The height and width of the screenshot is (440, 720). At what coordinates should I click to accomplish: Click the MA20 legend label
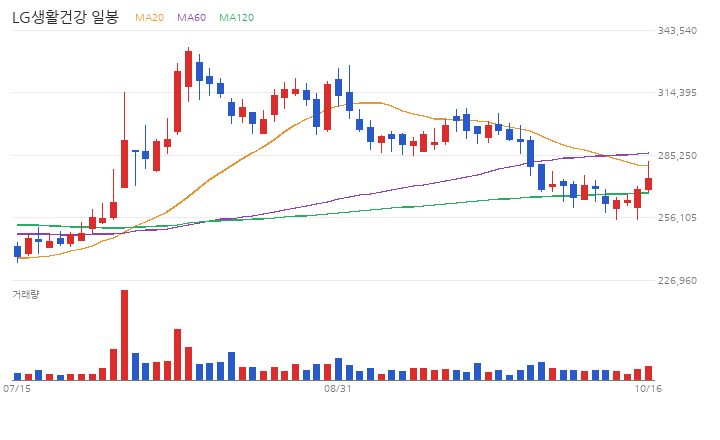click(149, 17)
